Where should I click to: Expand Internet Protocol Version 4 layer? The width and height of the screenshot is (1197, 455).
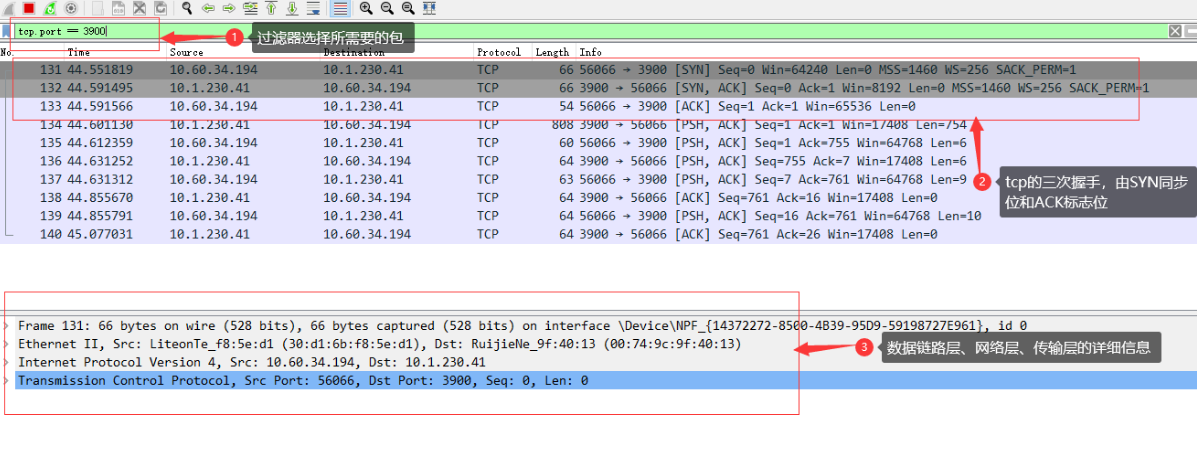7,362
